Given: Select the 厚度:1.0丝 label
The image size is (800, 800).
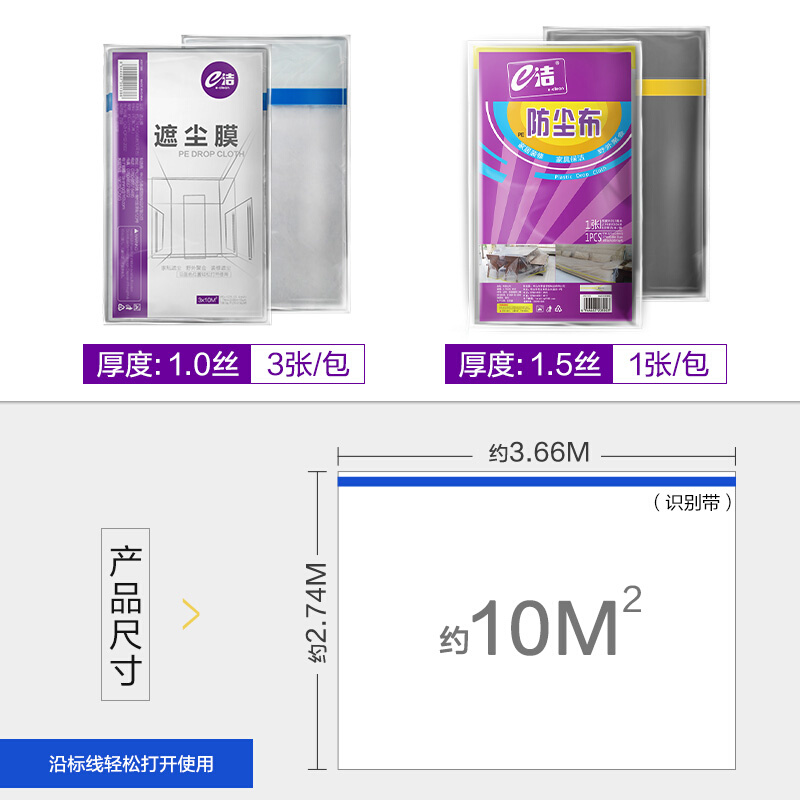Looking at the screenshot, I should pos(167,364).
